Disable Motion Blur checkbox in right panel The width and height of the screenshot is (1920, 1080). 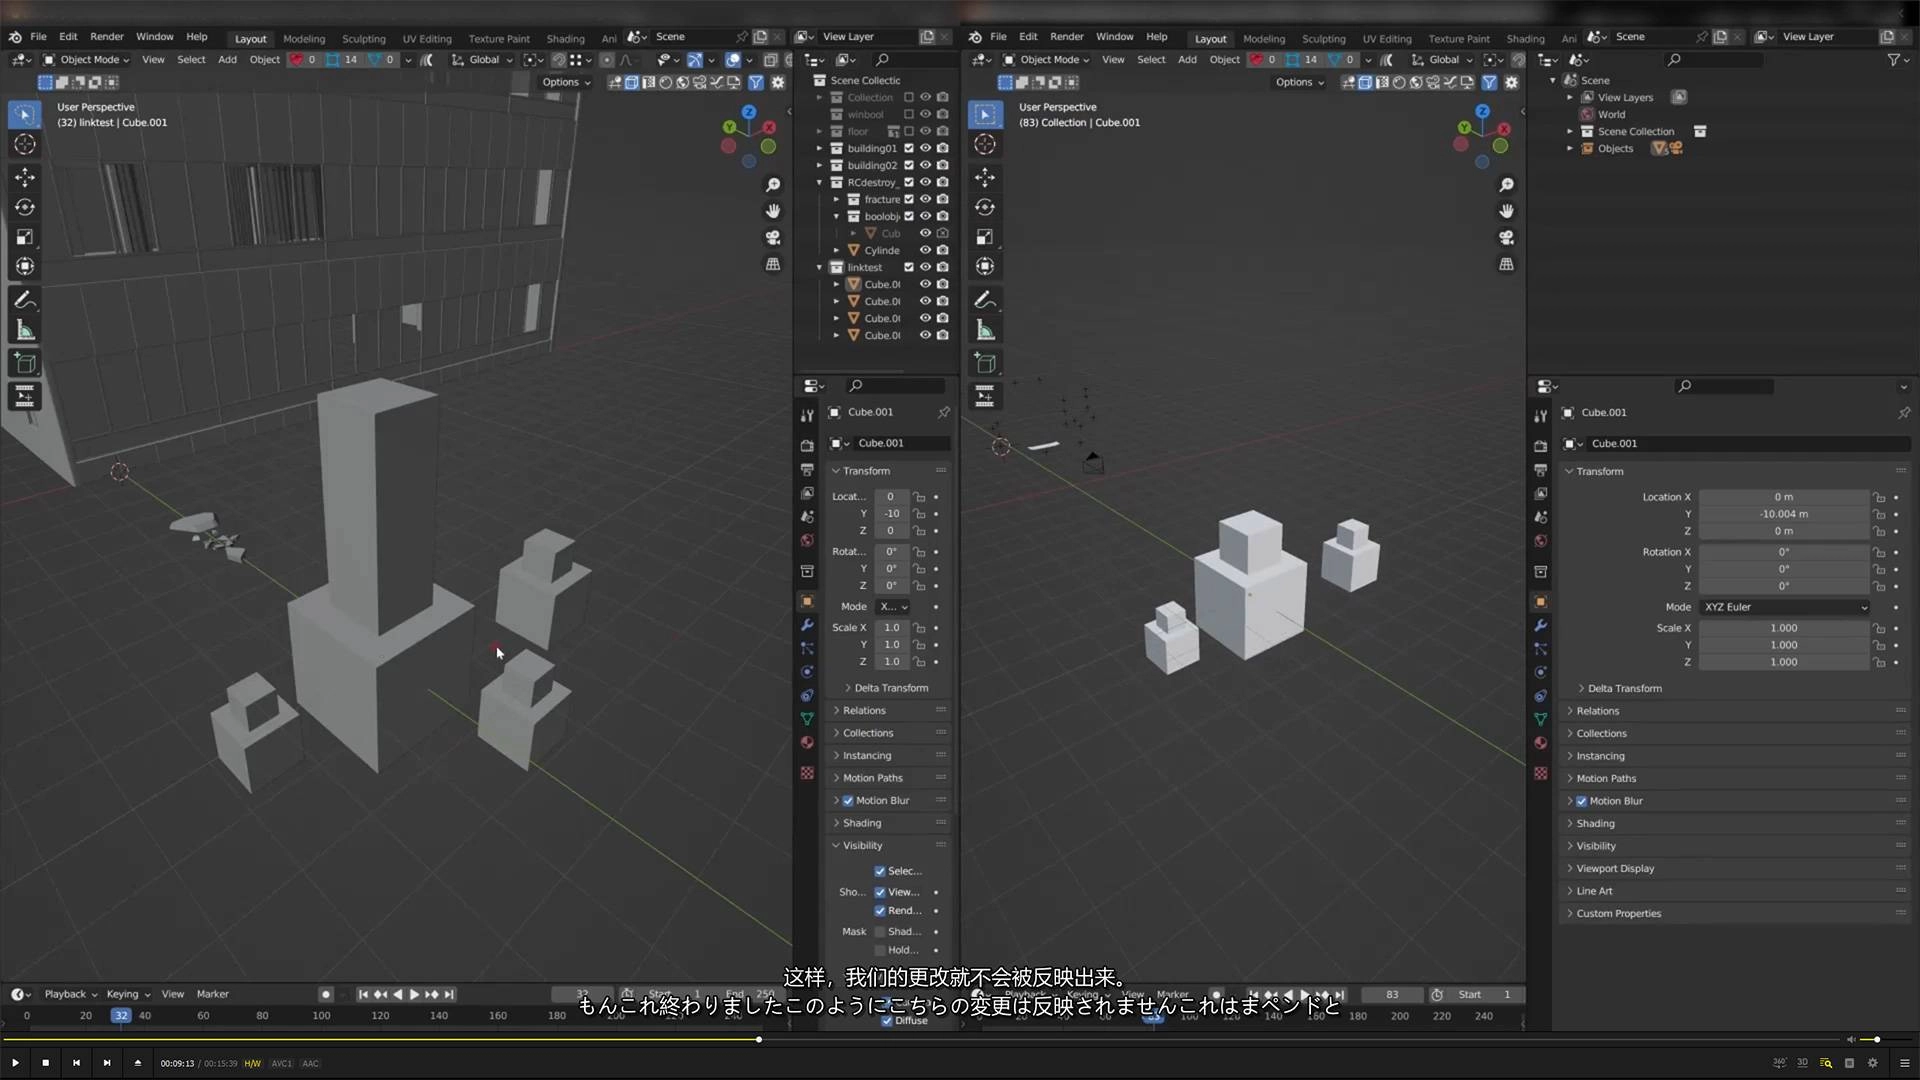click(x=1582, y=801)
